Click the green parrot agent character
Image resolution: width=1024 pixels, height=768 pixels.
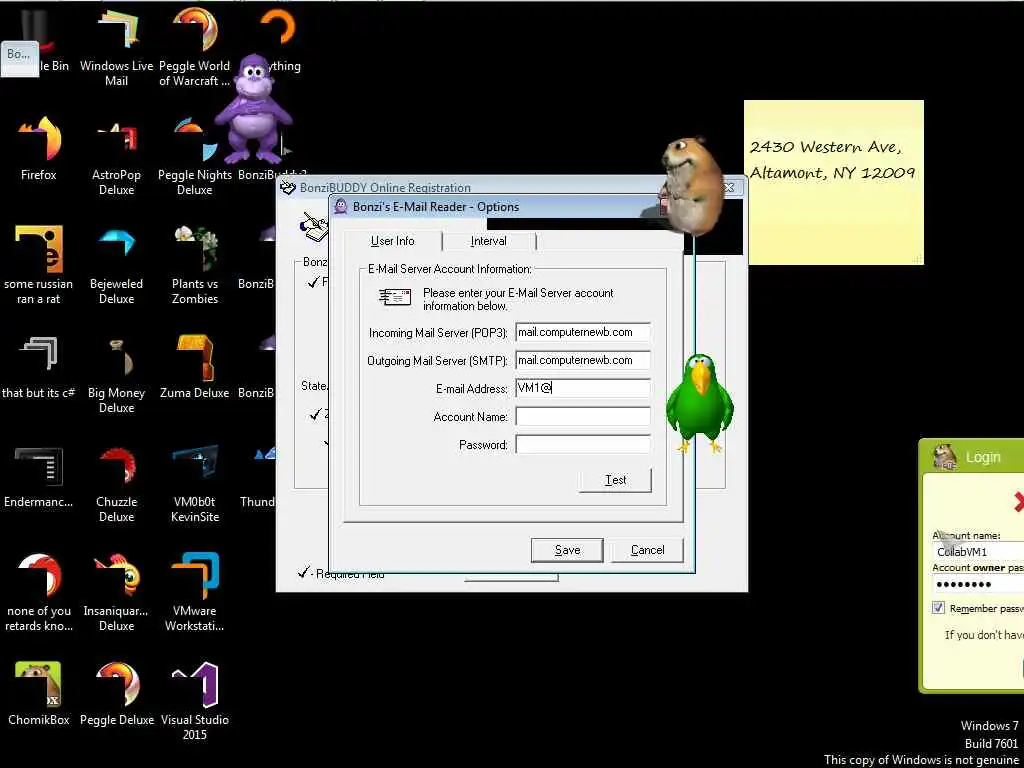[699, 404]
